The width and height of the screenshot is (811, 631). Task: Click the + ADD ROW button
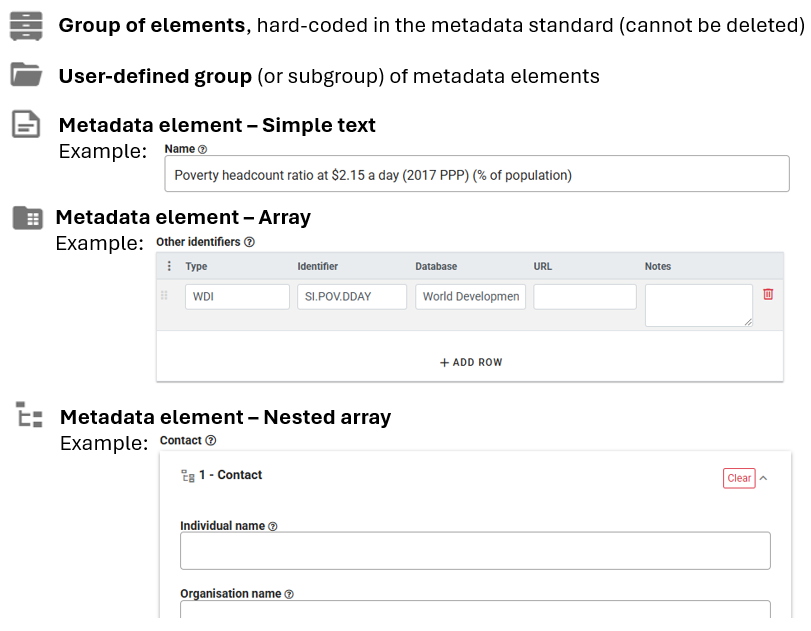[x=471, y=362]
